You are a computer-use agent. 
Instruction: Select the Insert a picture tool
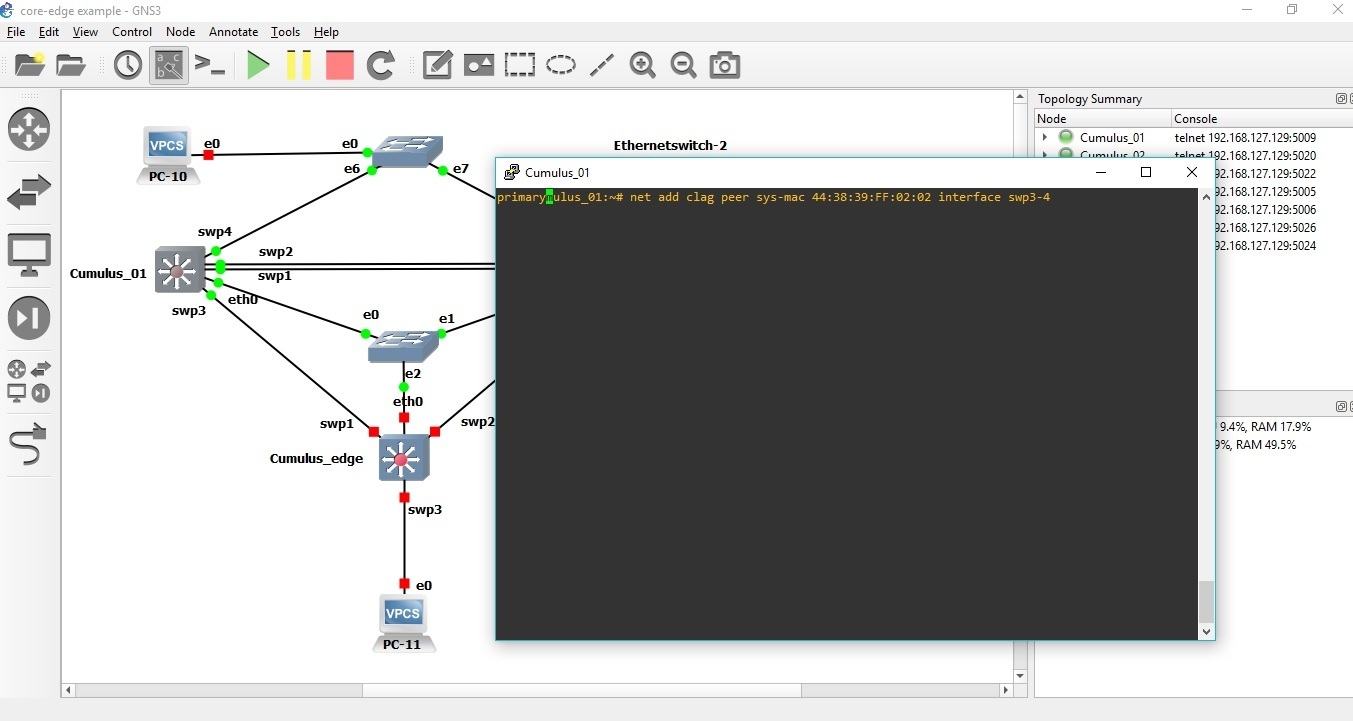[479, 66]
